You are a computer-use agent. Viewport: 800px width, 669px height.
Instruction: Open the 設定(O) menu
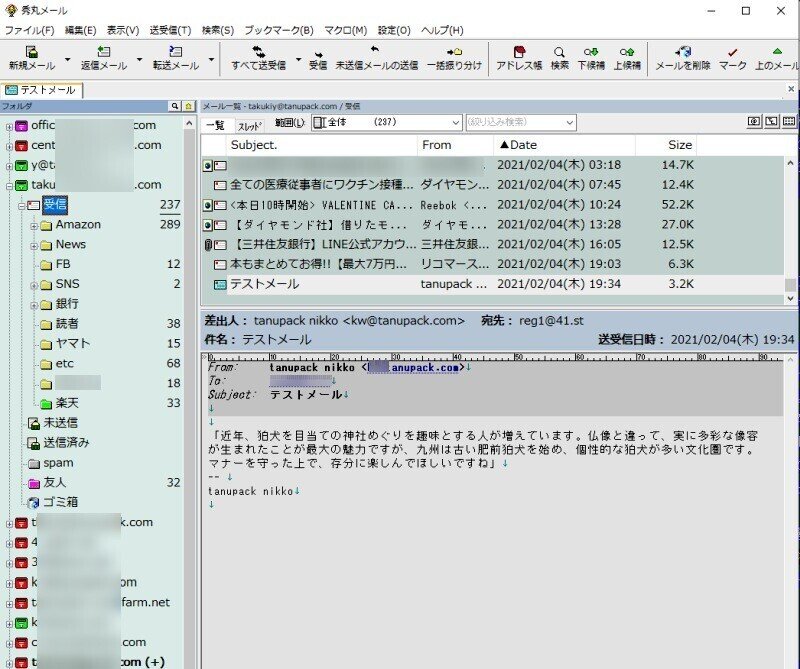tap(394, 30)
